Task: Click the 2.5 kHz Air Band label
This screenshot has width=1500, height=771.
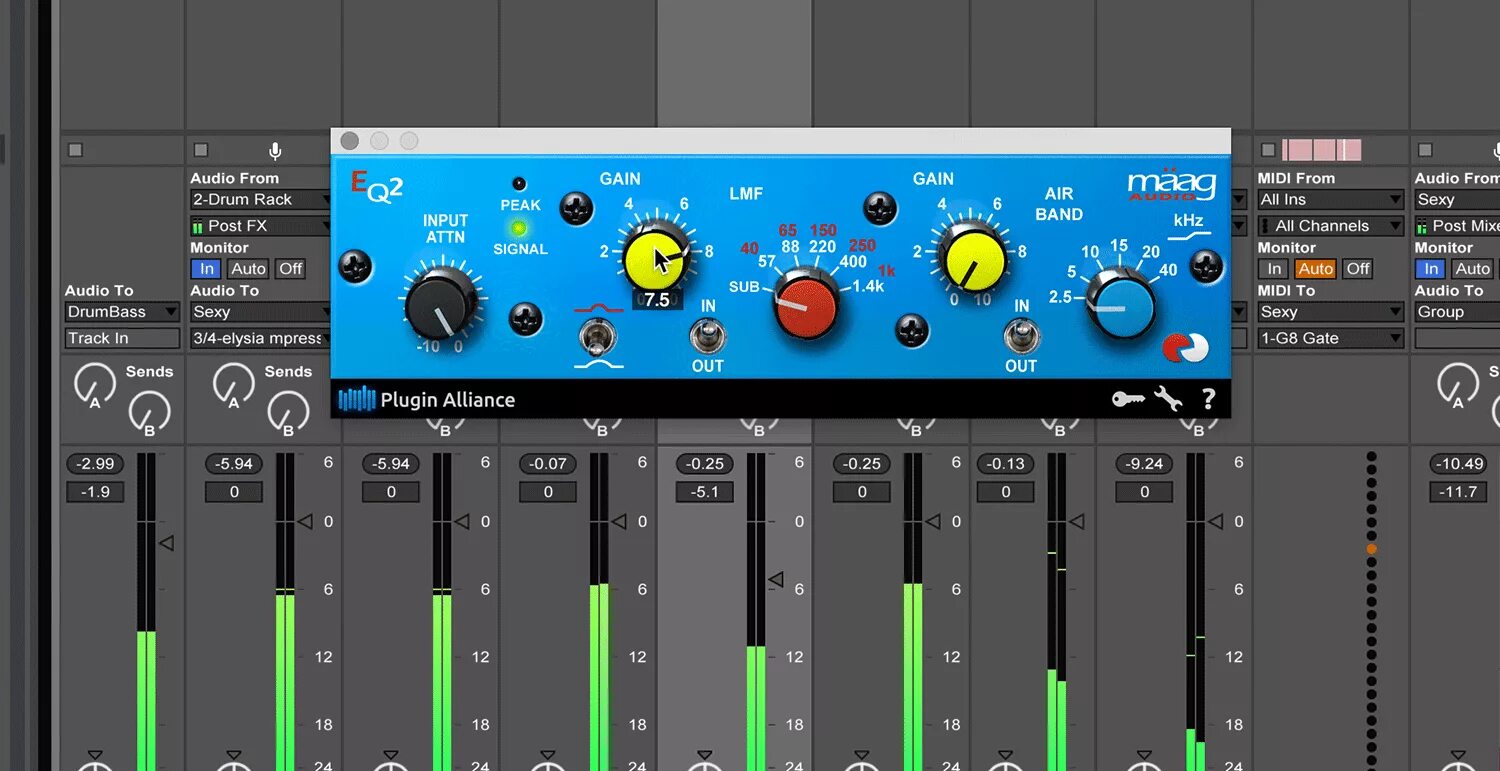Action: pos(1060,297)
